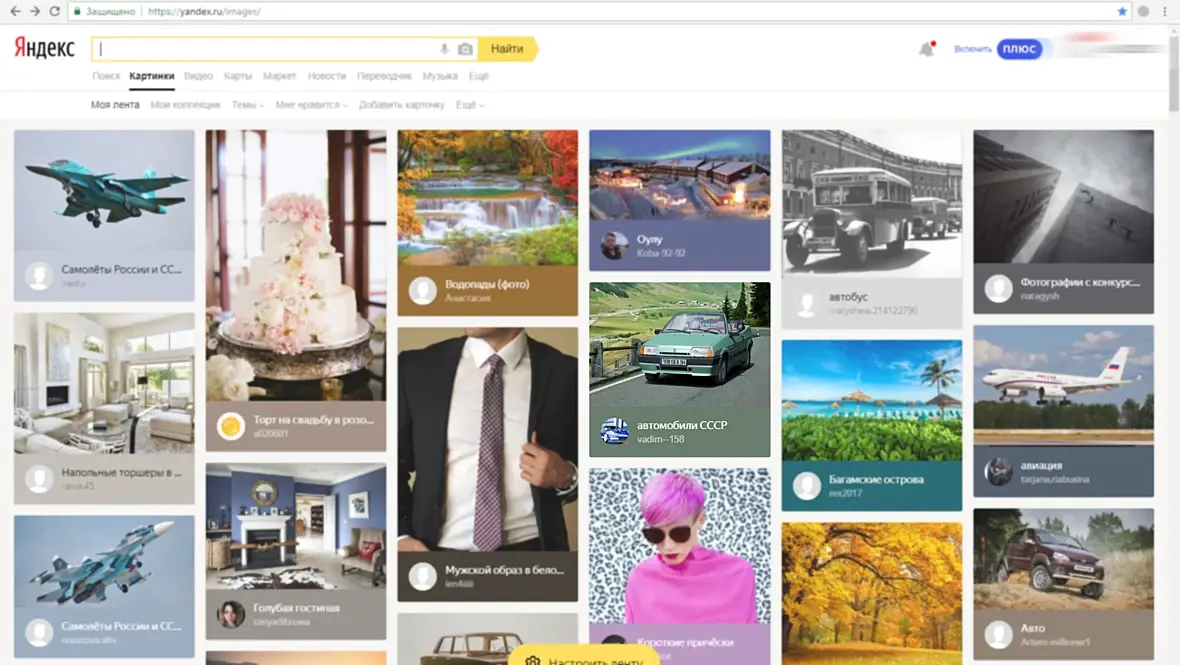Open the autumn trees image
Screen dimensions: 1180x665
[x=871, y=594]
